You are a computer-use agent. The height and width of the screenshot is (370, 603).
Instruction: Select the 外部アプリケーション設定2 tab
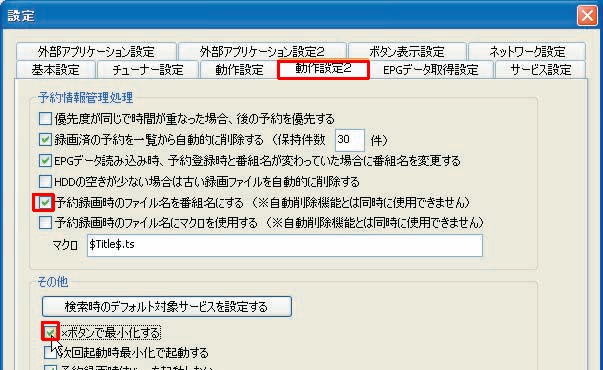262,51
